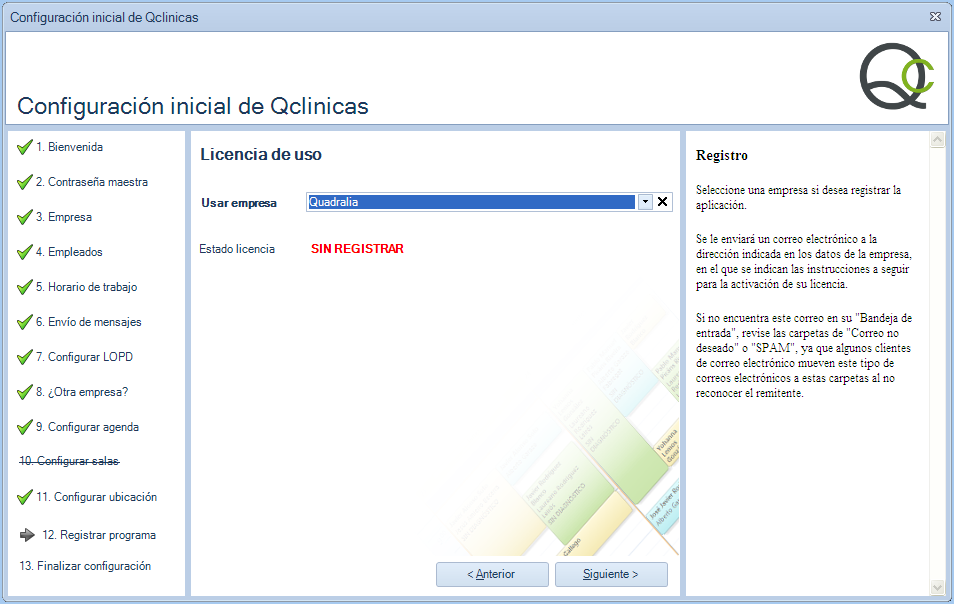Click the scroll down arrow in Registro panel

click(937, 587)
